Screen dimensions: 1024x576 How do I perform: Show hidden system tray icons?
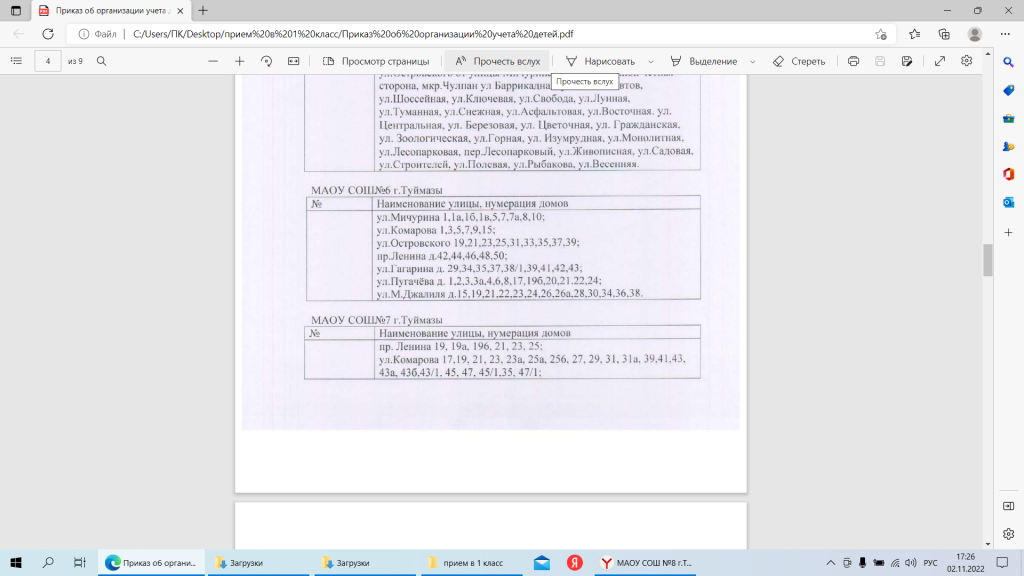tap(830, 562)
